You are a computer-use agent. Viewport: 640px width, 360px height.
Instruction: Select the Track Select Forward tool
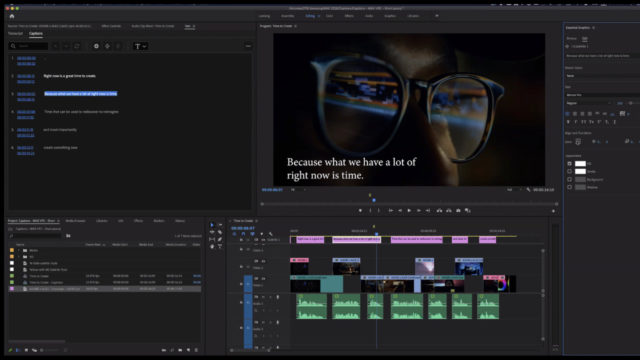[x=220, y=225]
